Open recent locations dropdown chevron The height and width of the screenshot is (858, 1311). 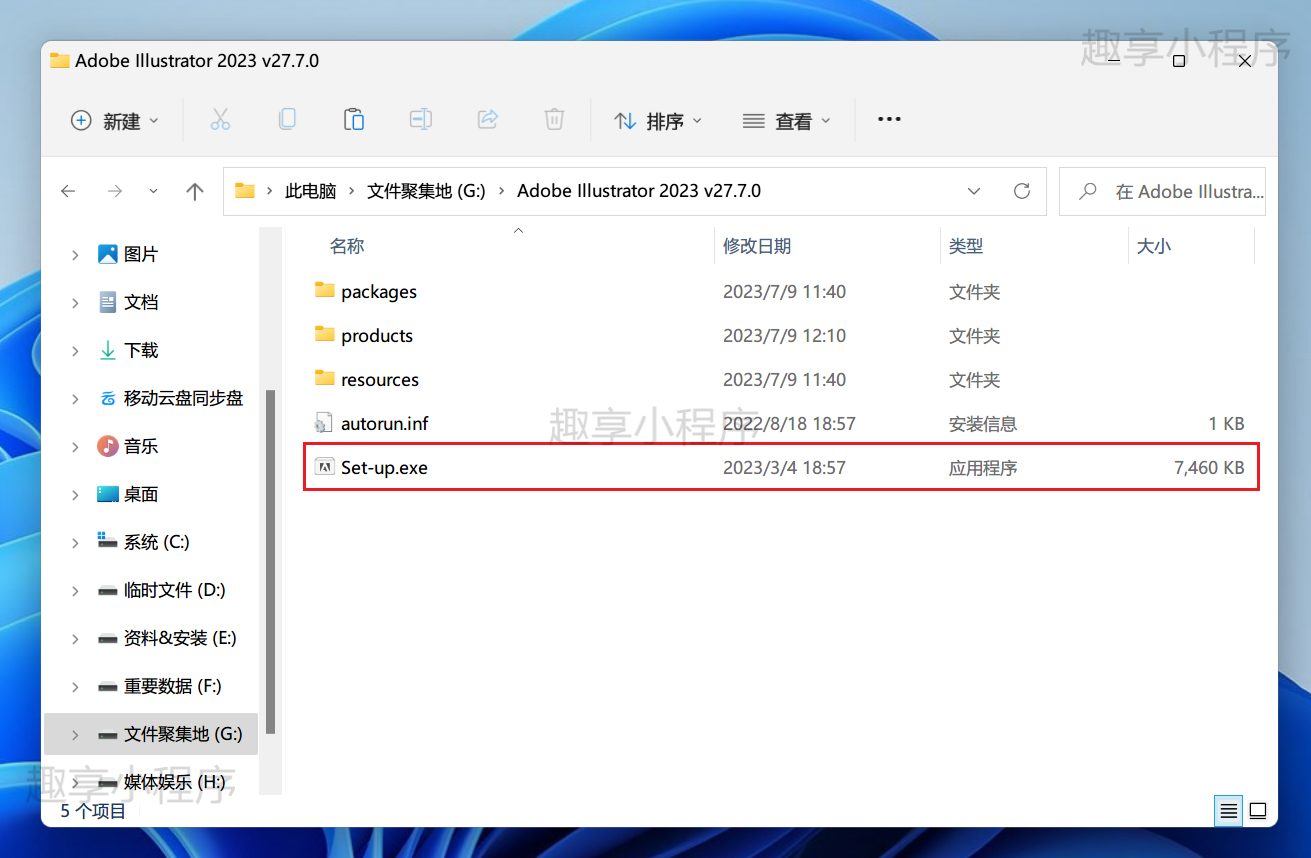[x=153, y=191]
